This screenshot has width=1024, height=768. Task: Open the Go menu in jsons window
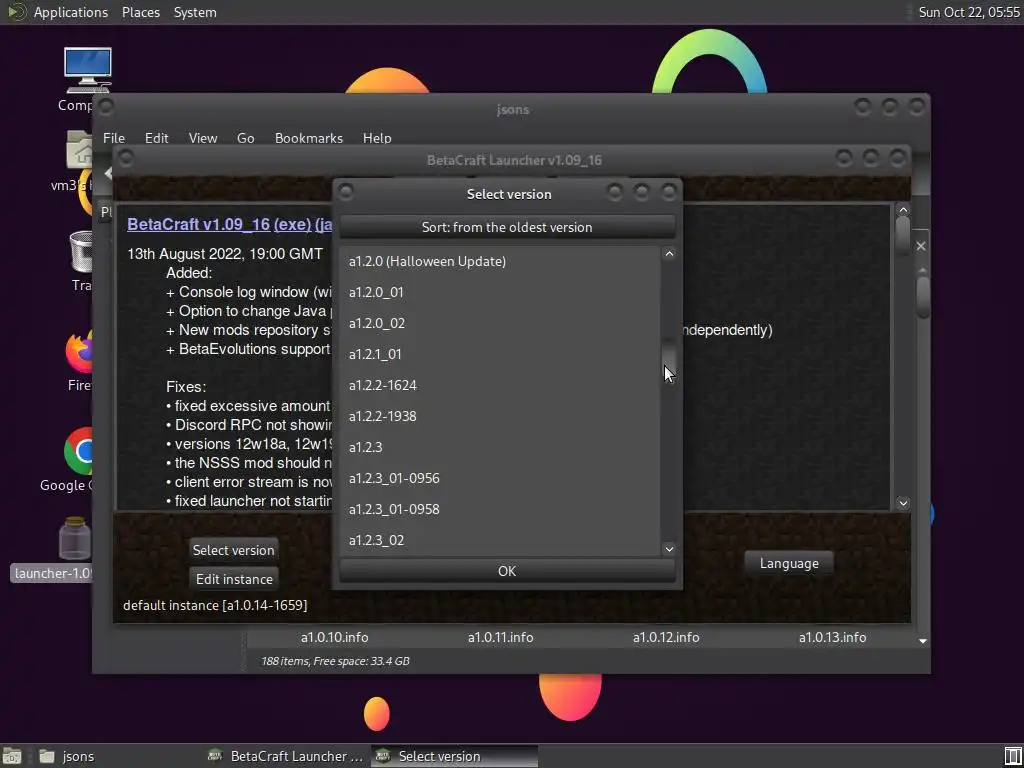pyautogui.click(x=246, y=138)
